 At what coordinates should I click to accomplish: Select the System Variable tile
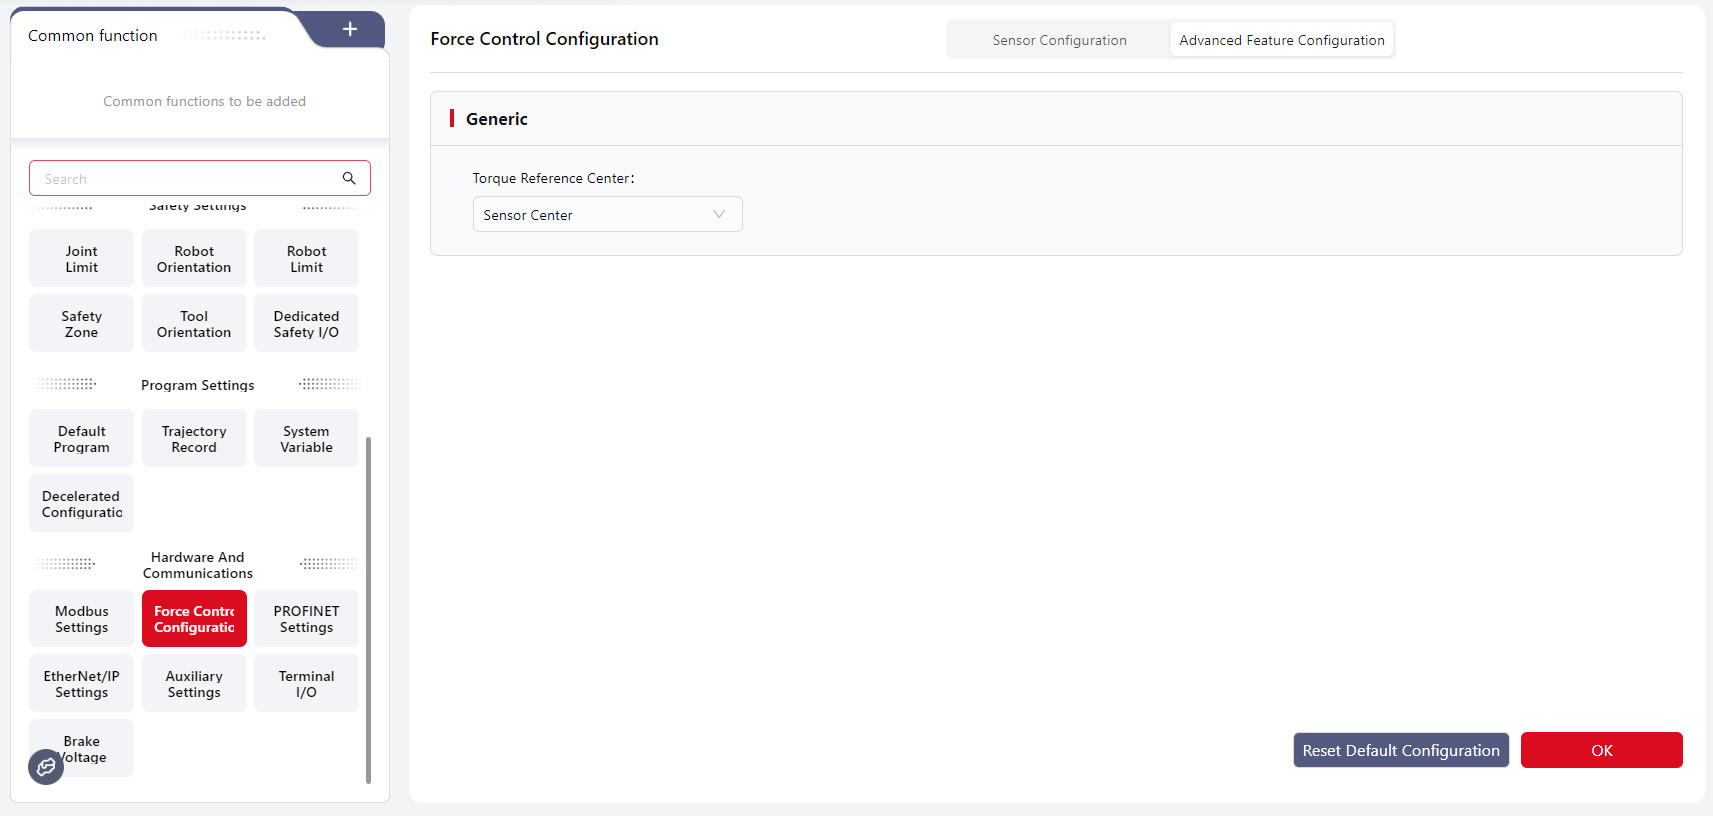pos(306,439)
